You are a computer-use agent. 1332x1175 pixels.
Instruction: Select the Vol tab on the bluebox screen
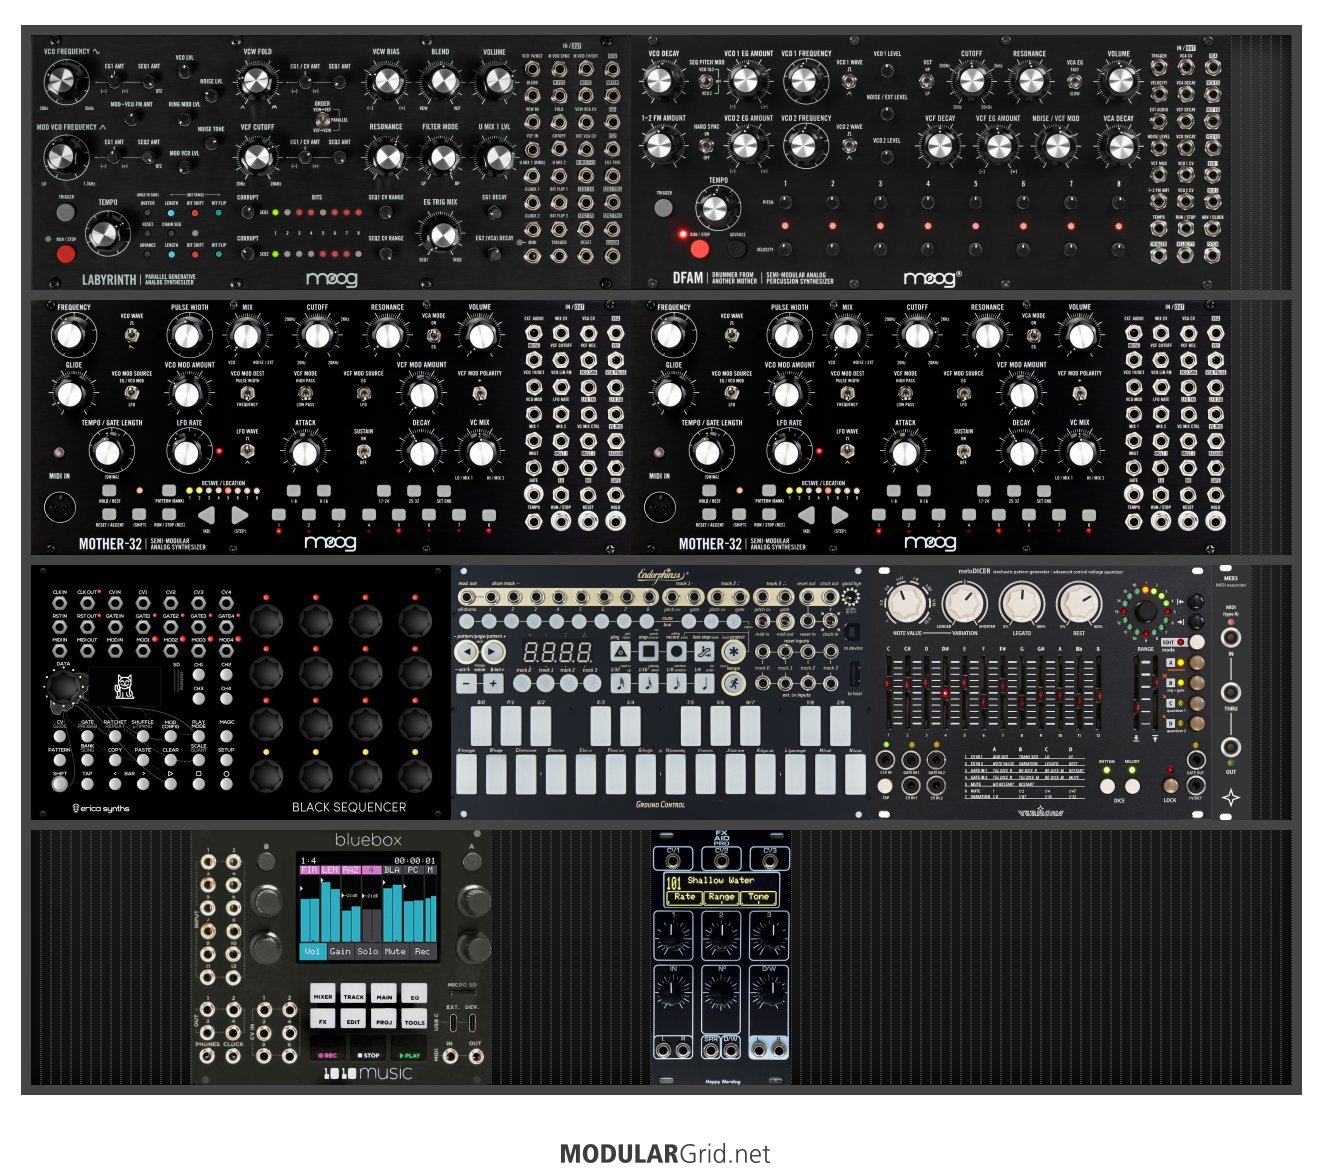coord(312,951)
